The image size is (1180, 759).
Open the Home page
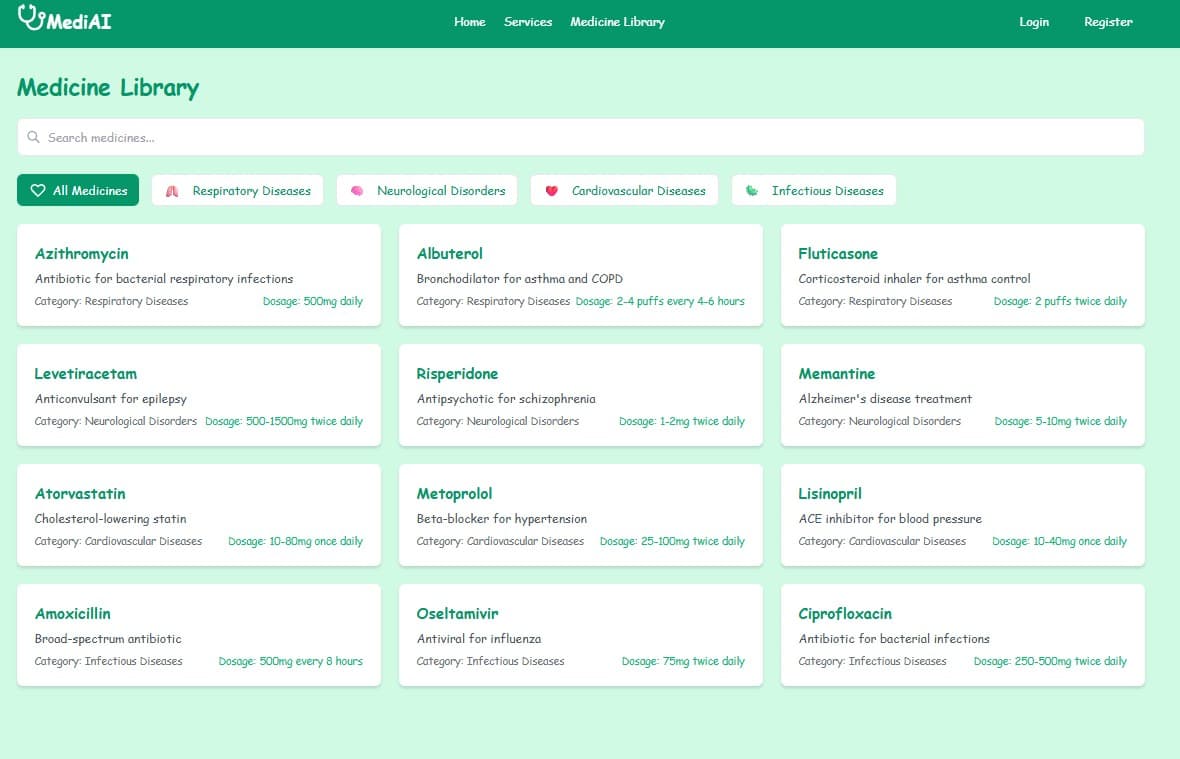tap(469, 22)
